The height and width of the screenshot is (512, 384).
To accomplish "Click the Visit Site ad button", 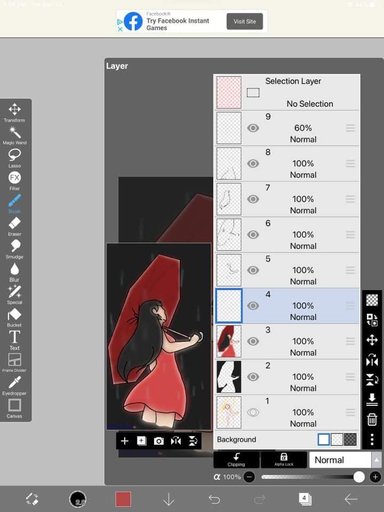I will pos(245,21).
